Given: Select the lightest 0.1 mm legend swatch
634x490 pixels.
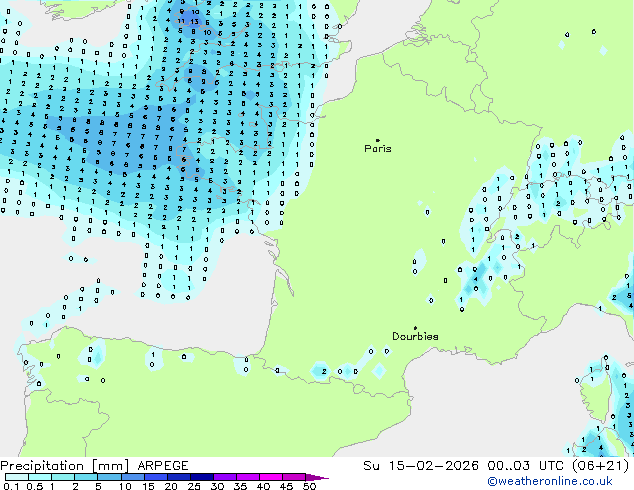Looking at the screenshot, I should click(x=17, y=477).
